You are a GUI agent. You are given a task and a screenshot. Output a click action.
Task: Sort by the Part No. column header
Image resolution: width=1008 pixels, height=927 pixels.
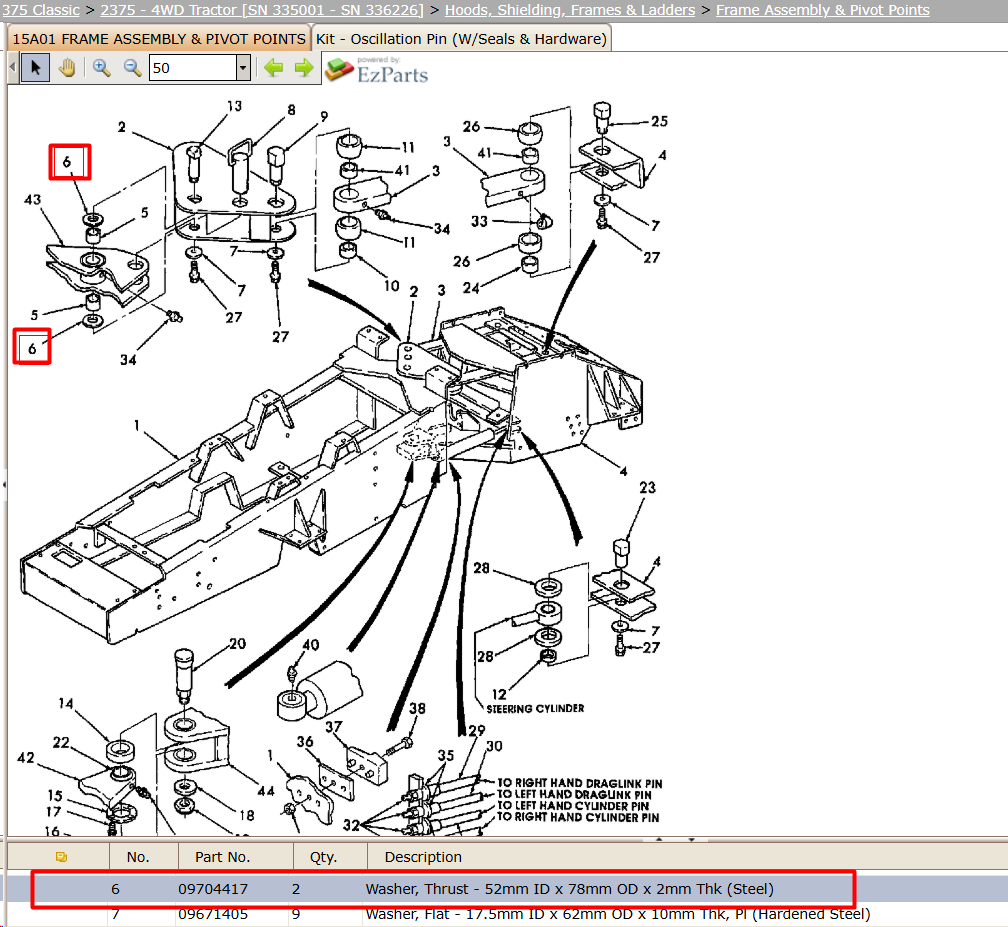(x=222, y=857)
